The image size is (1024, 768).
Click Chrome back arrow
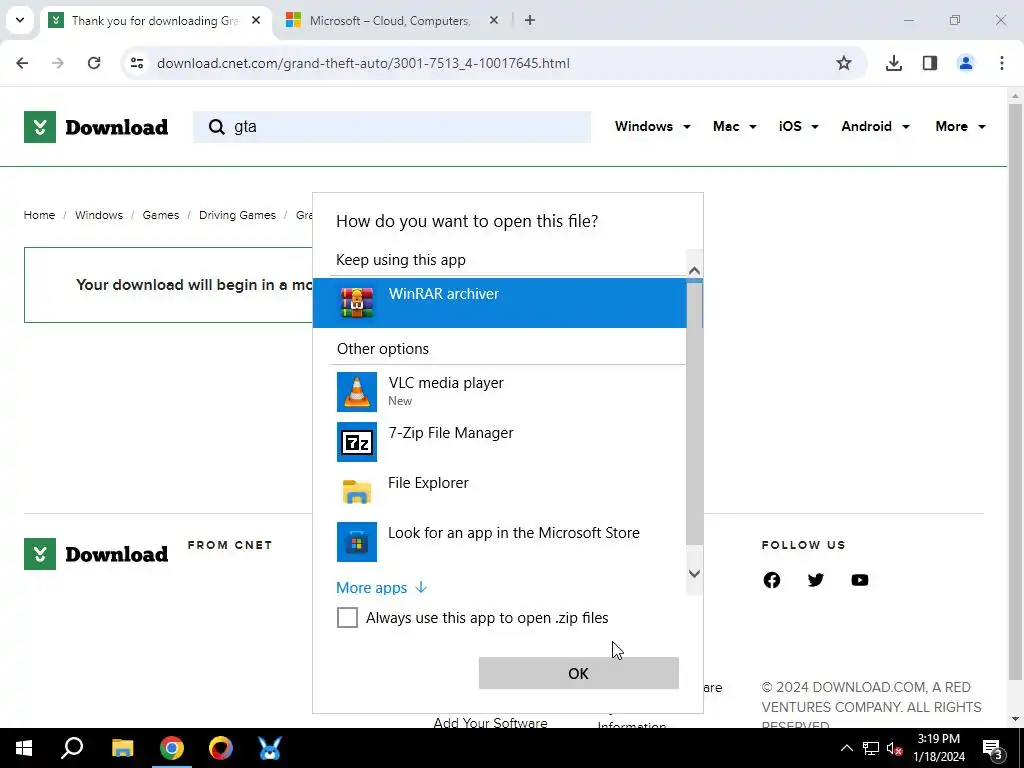click(x=22, y=63)
